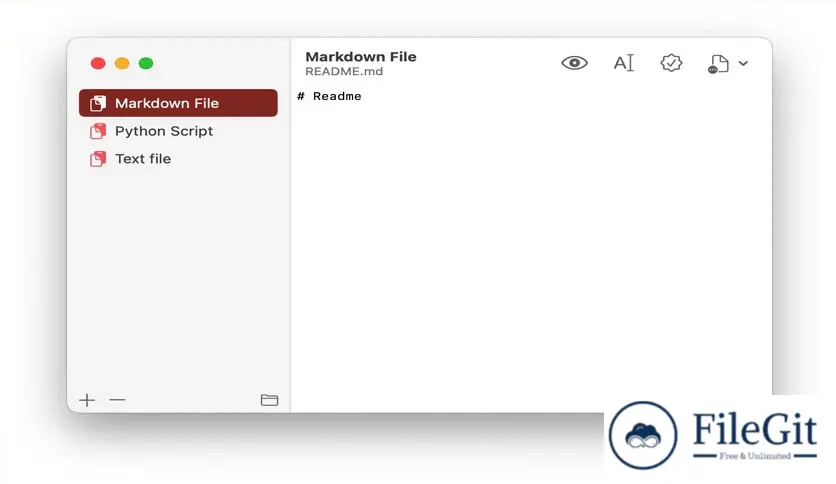The height and width of the screenshot is (484, 836).
Task: Select the Text file label in sidebar
Action: [143, 159]
